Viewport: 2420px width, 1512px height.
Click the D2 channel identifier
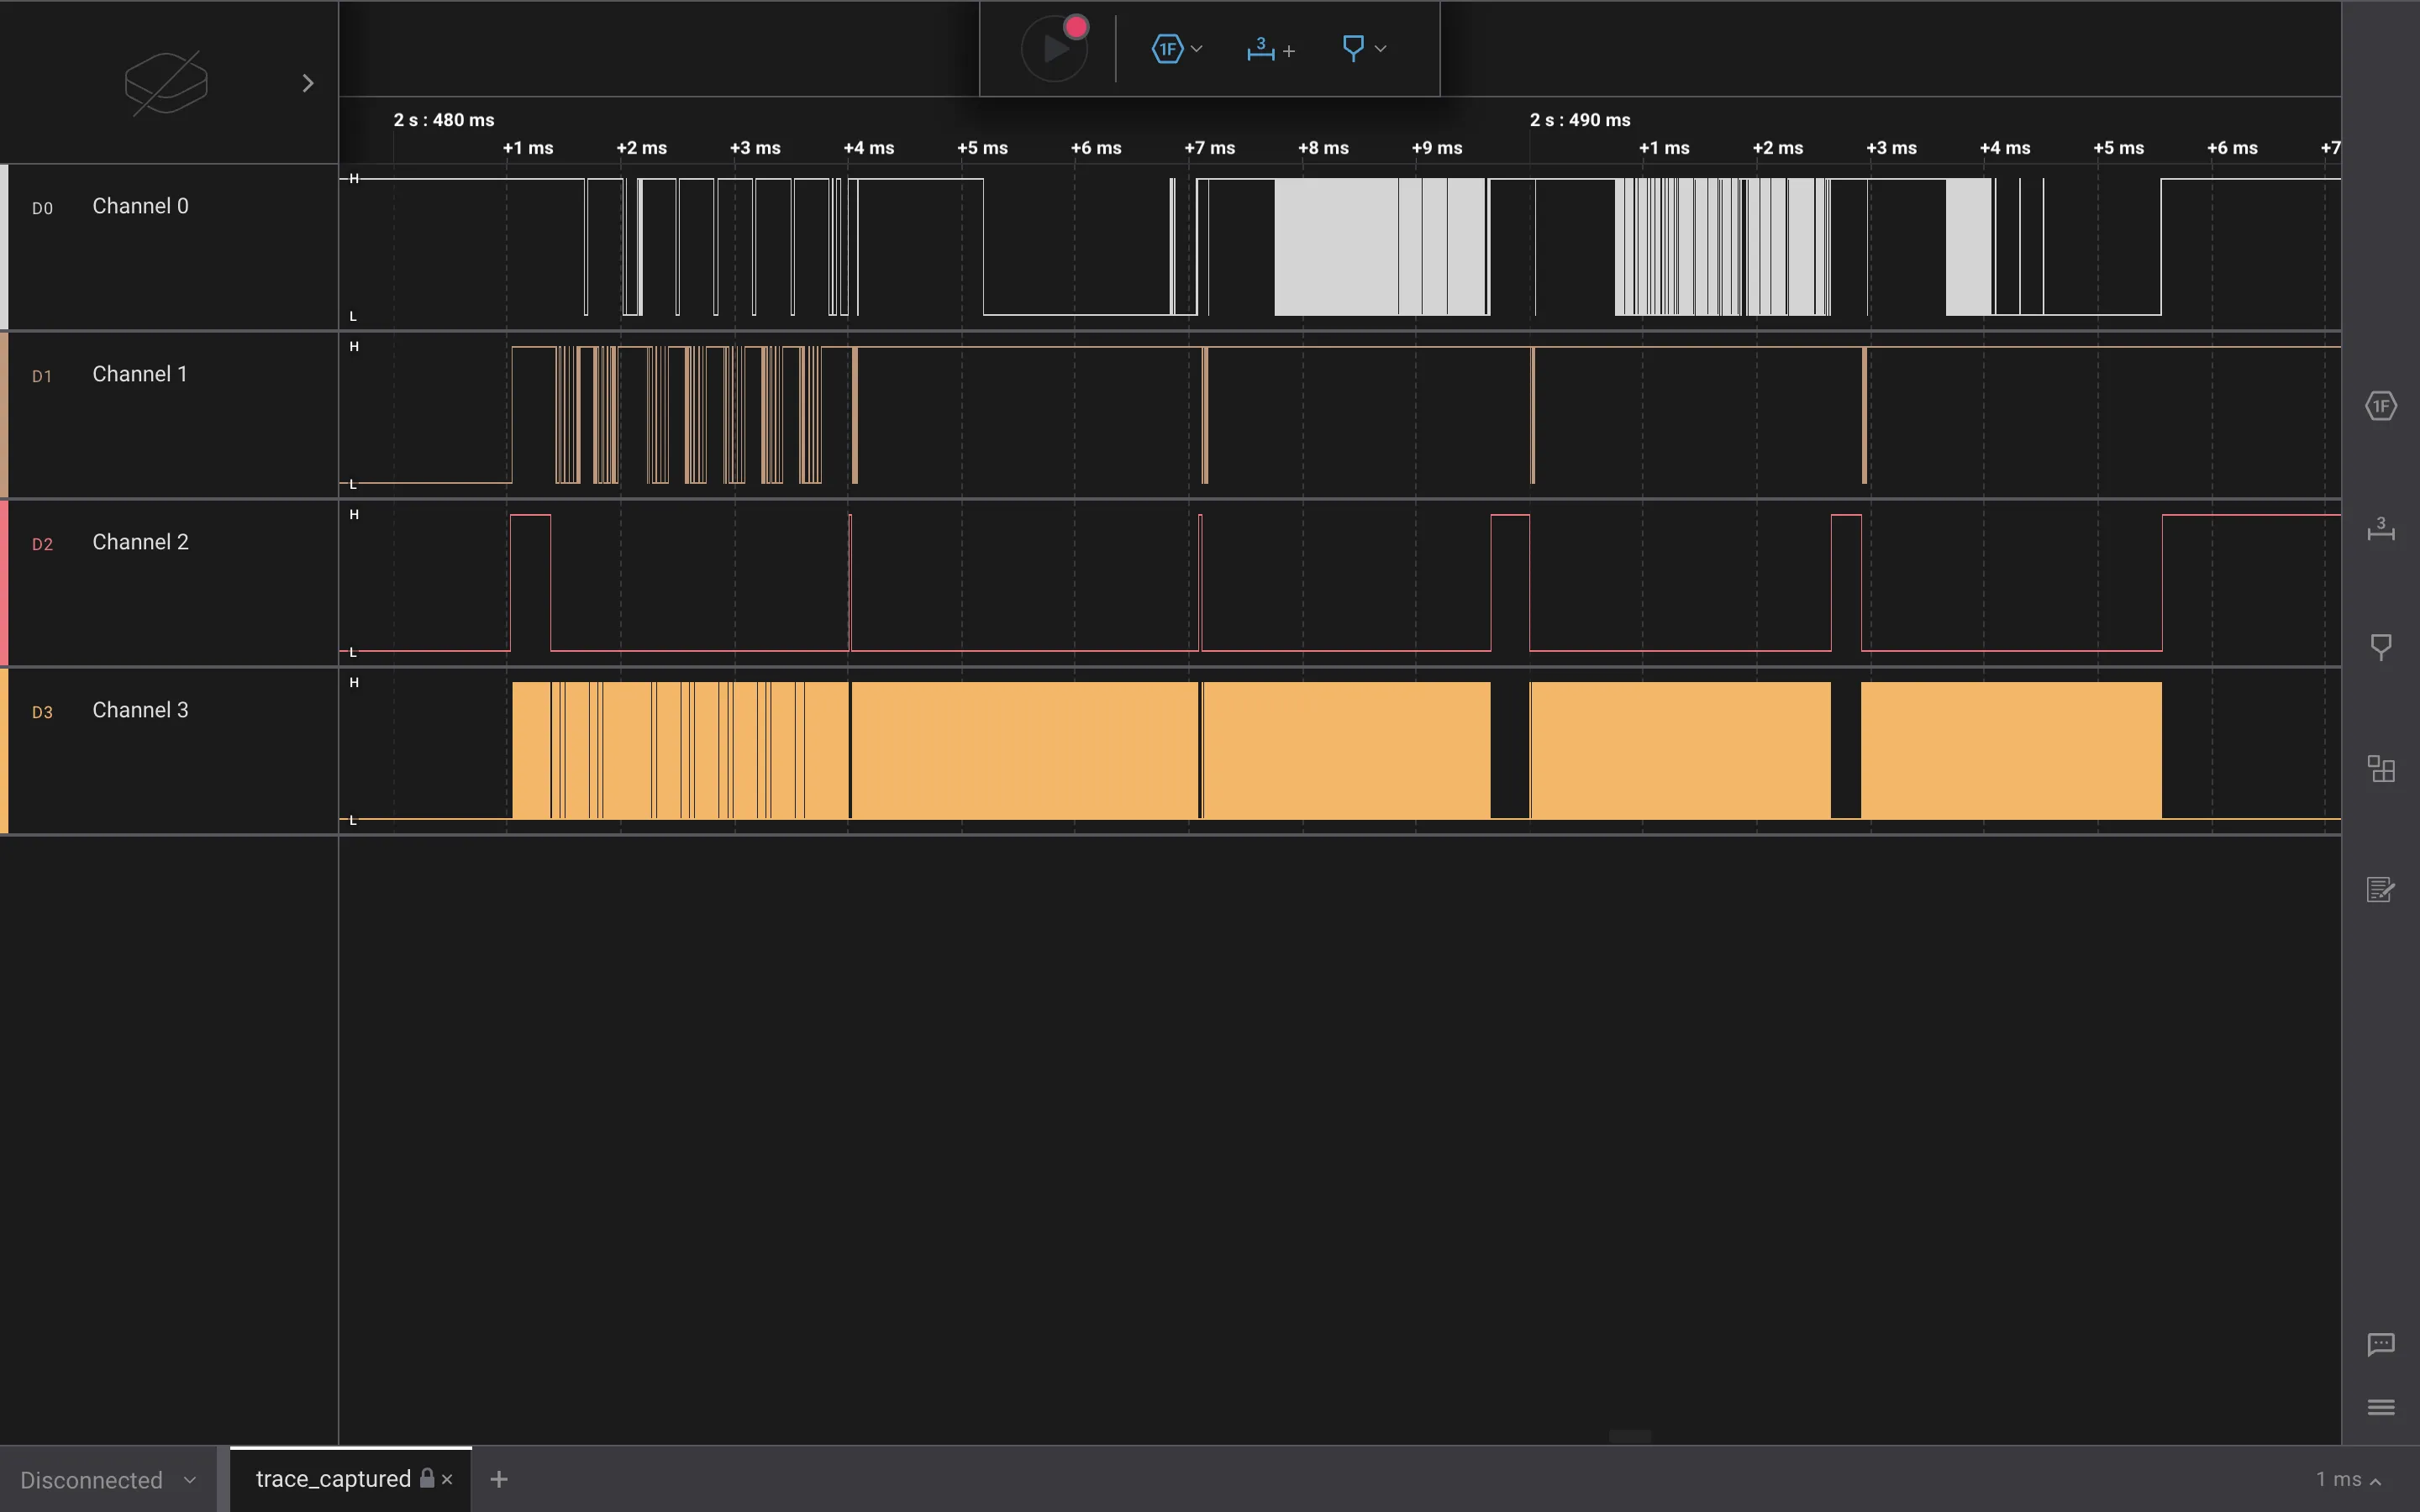click(x=42, y=544)
